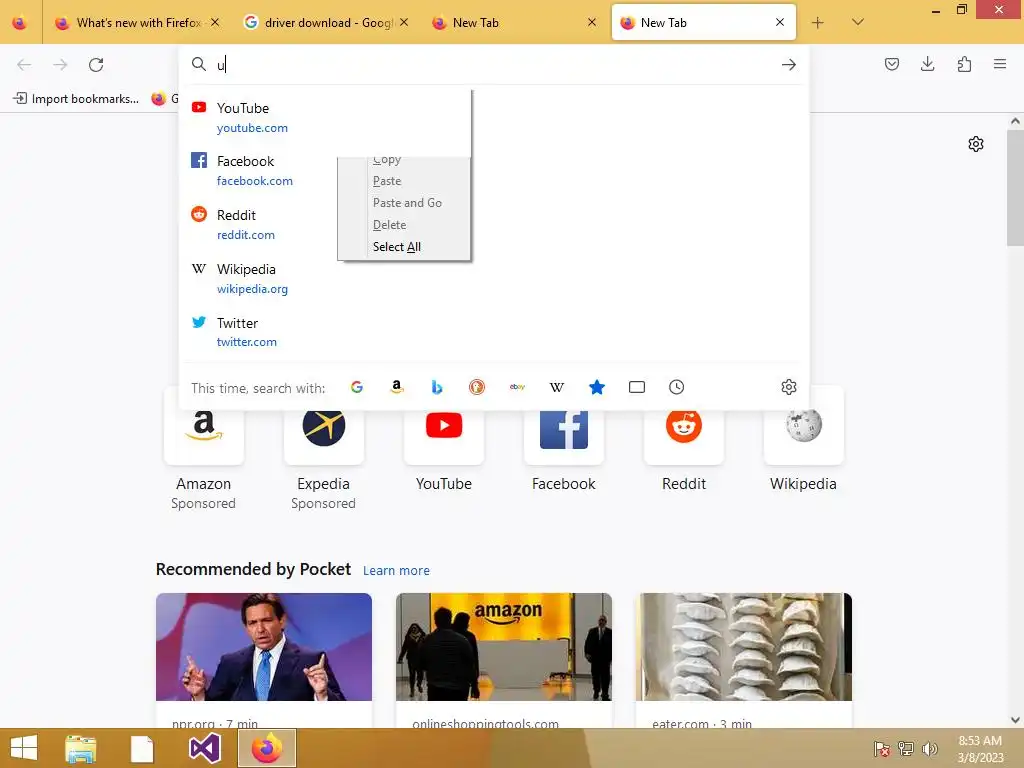The width and height of the screenshot is (1024, 768).
Task: Open Reddit shortcut tile
Action: click(x=684, y=426)
